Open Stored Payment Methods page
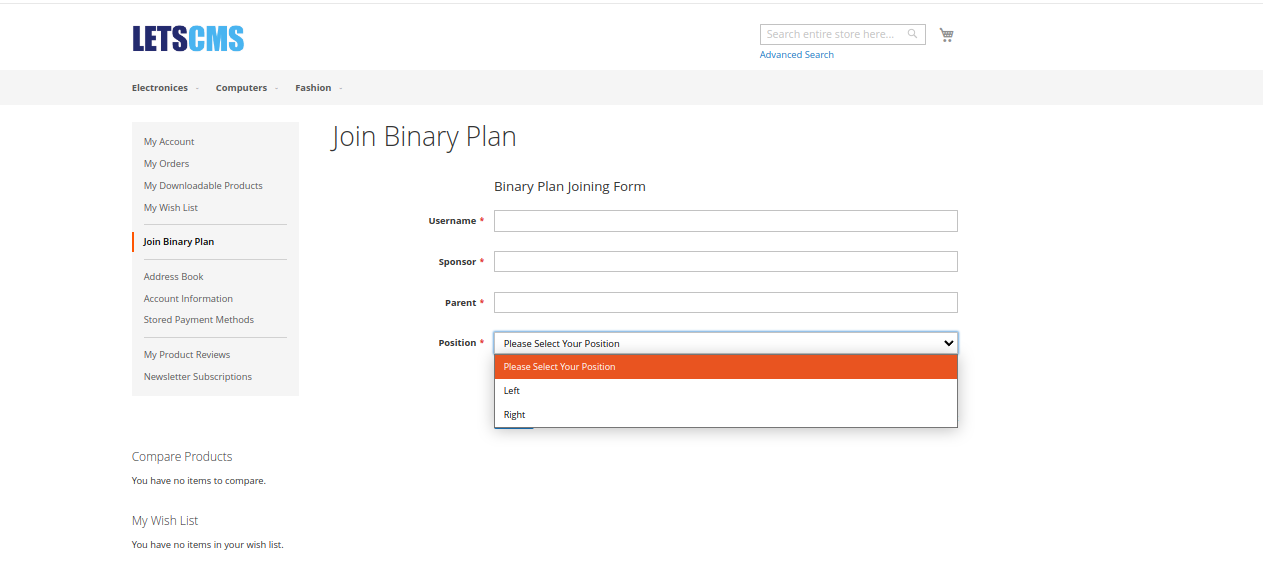 pos(198,320)
